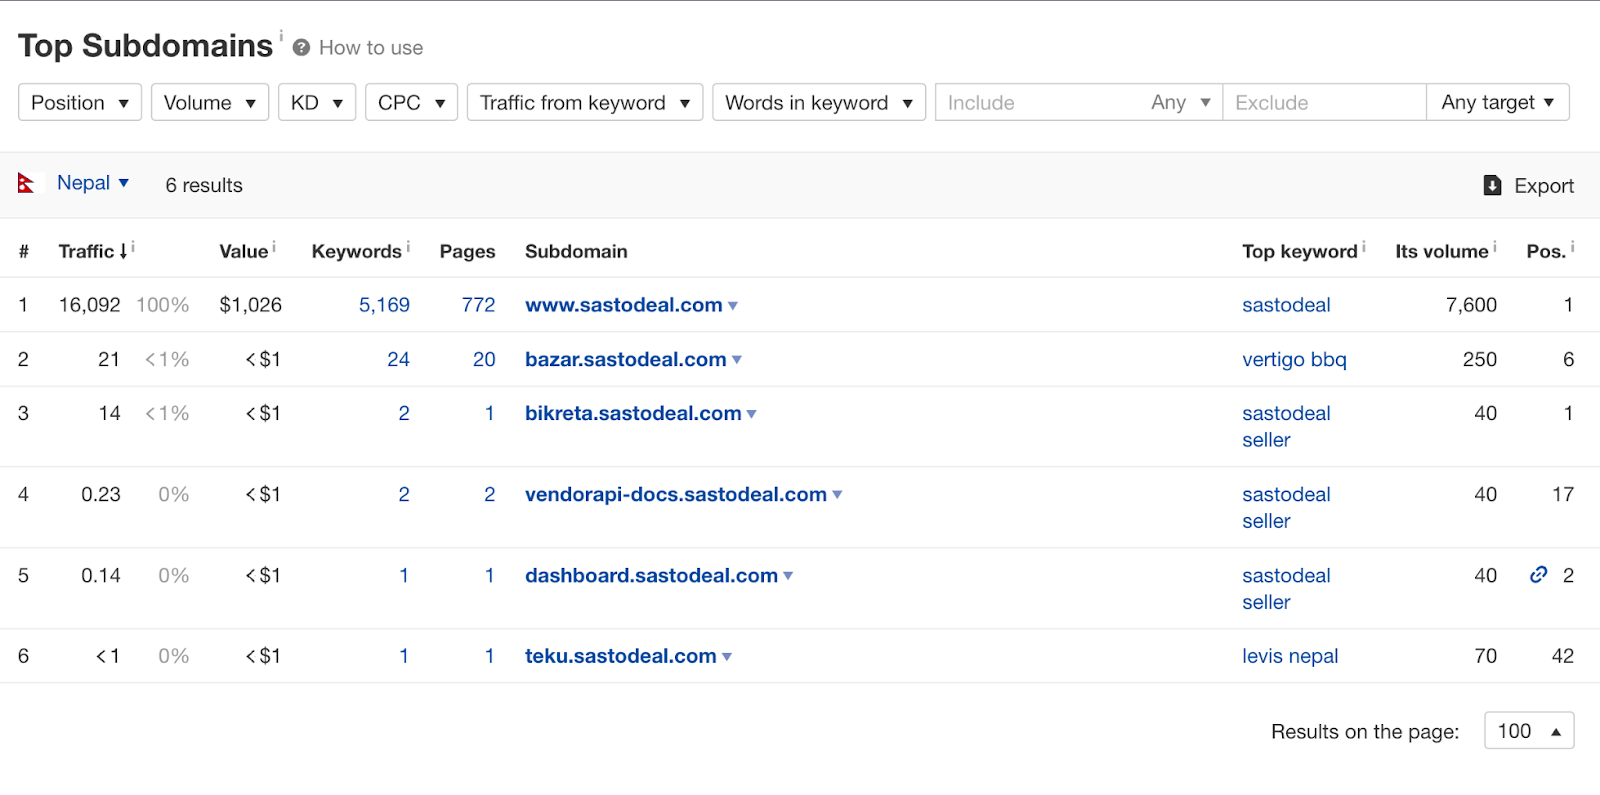Expand menu arrow next to bazar.sastodeal.com
This screenshot has width=1600, height=795.
[x=737, y=360]
